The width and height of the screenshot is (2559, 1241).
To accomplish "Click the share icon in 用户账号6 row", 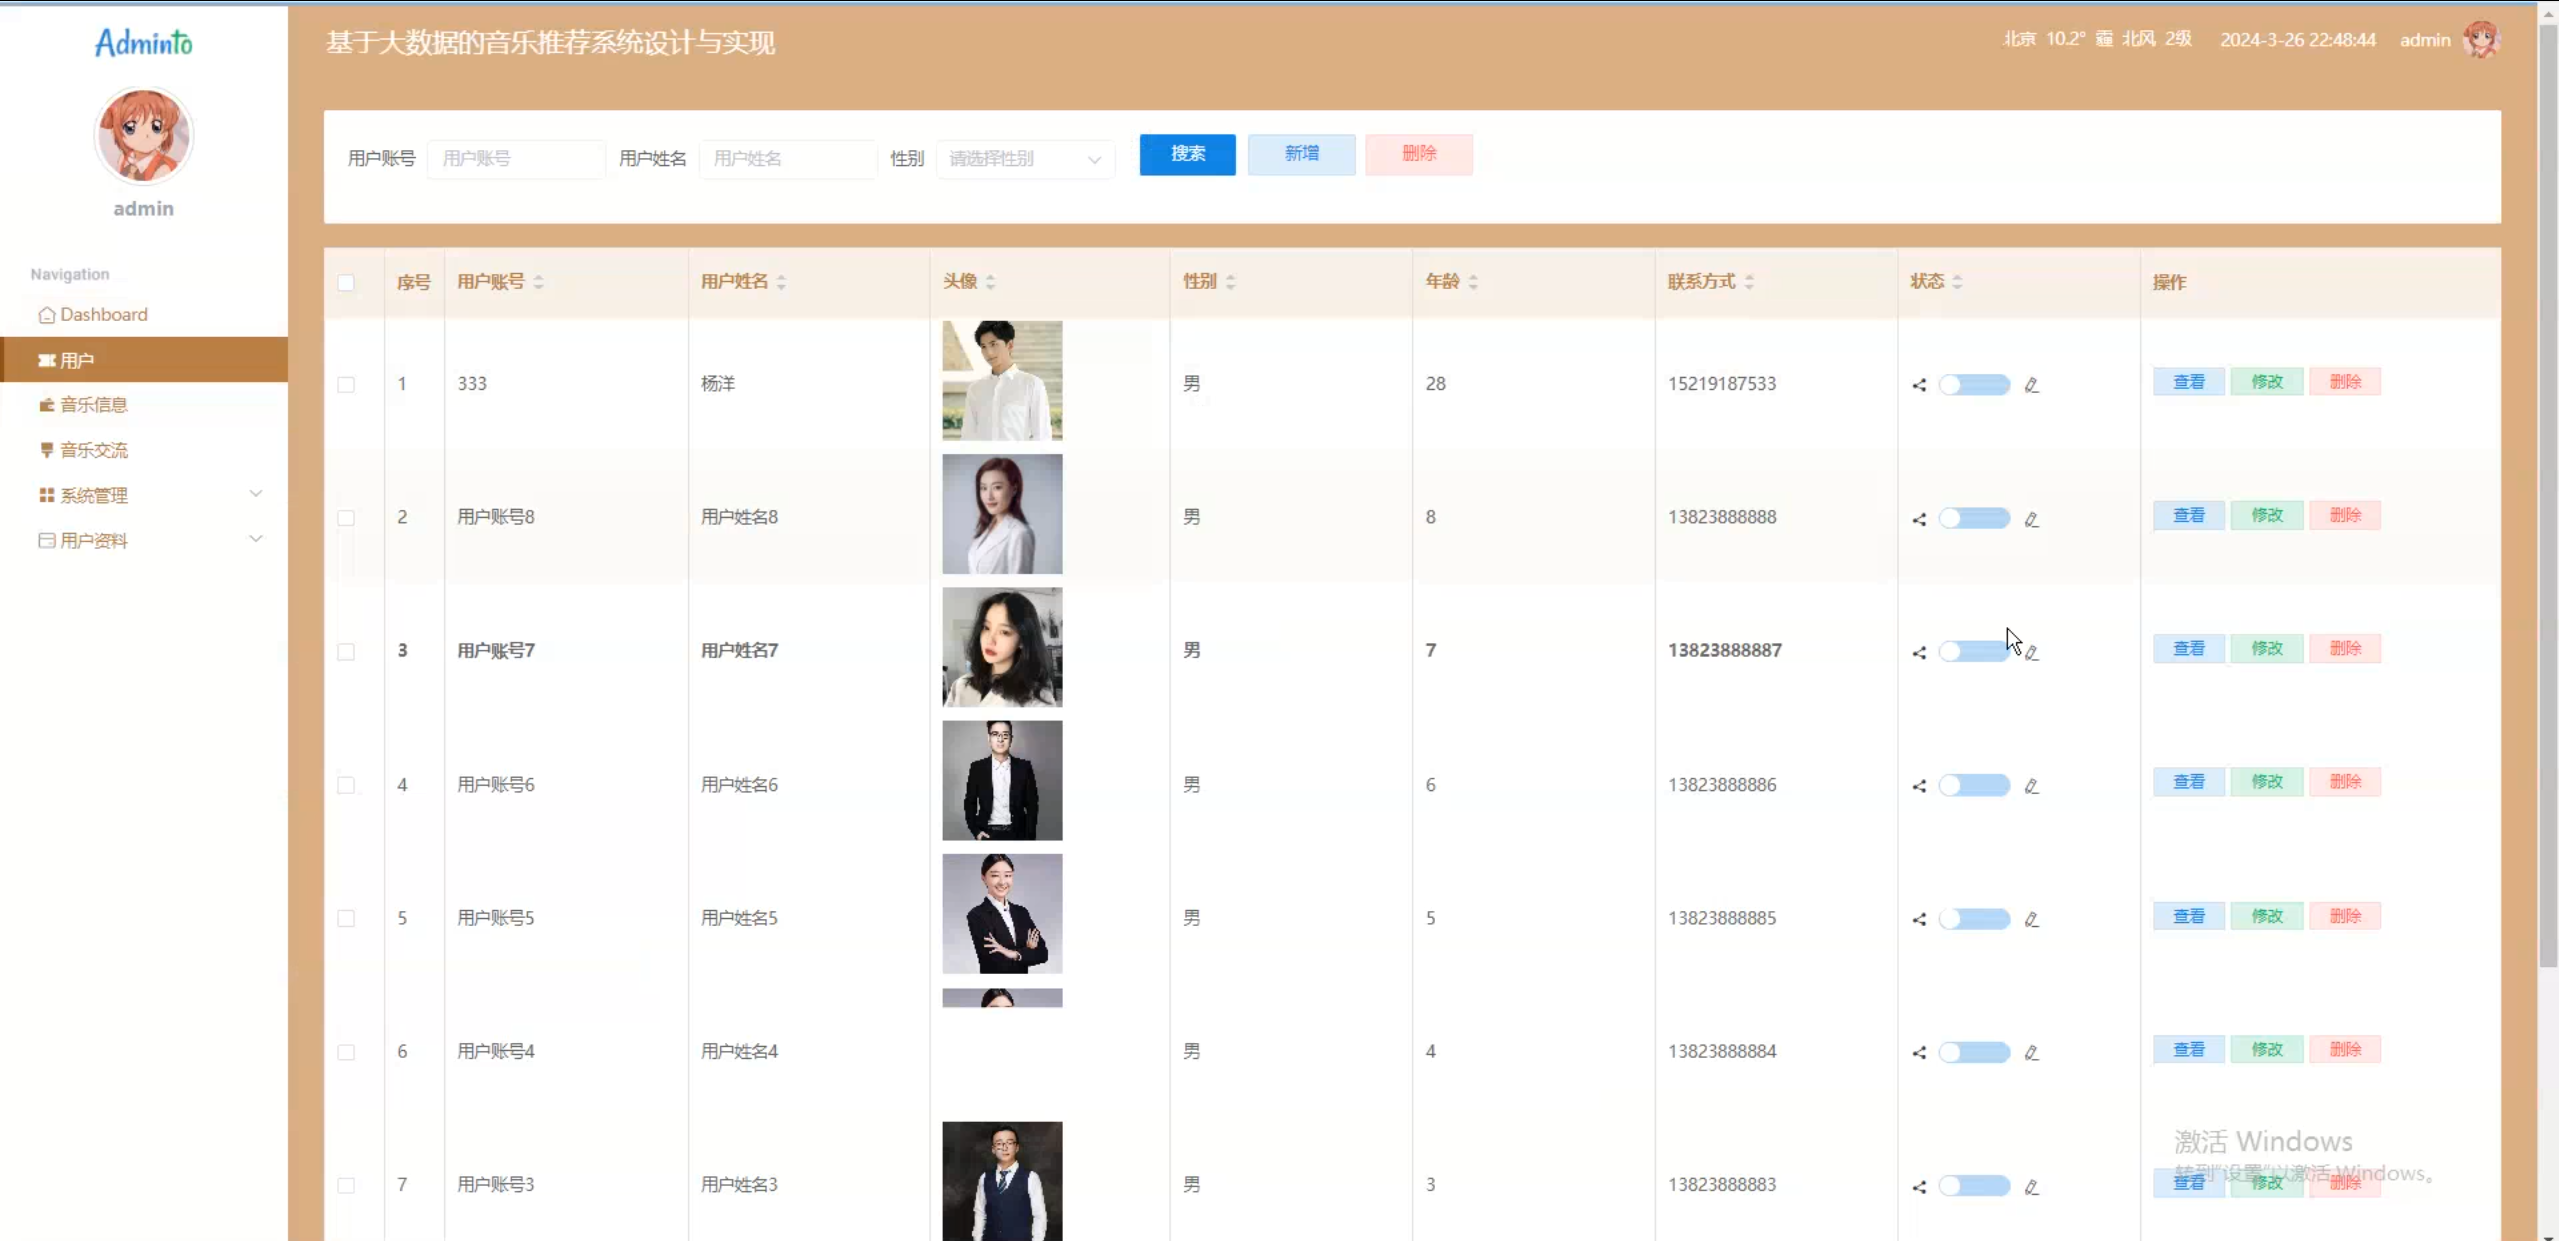I will [1918, 786].
